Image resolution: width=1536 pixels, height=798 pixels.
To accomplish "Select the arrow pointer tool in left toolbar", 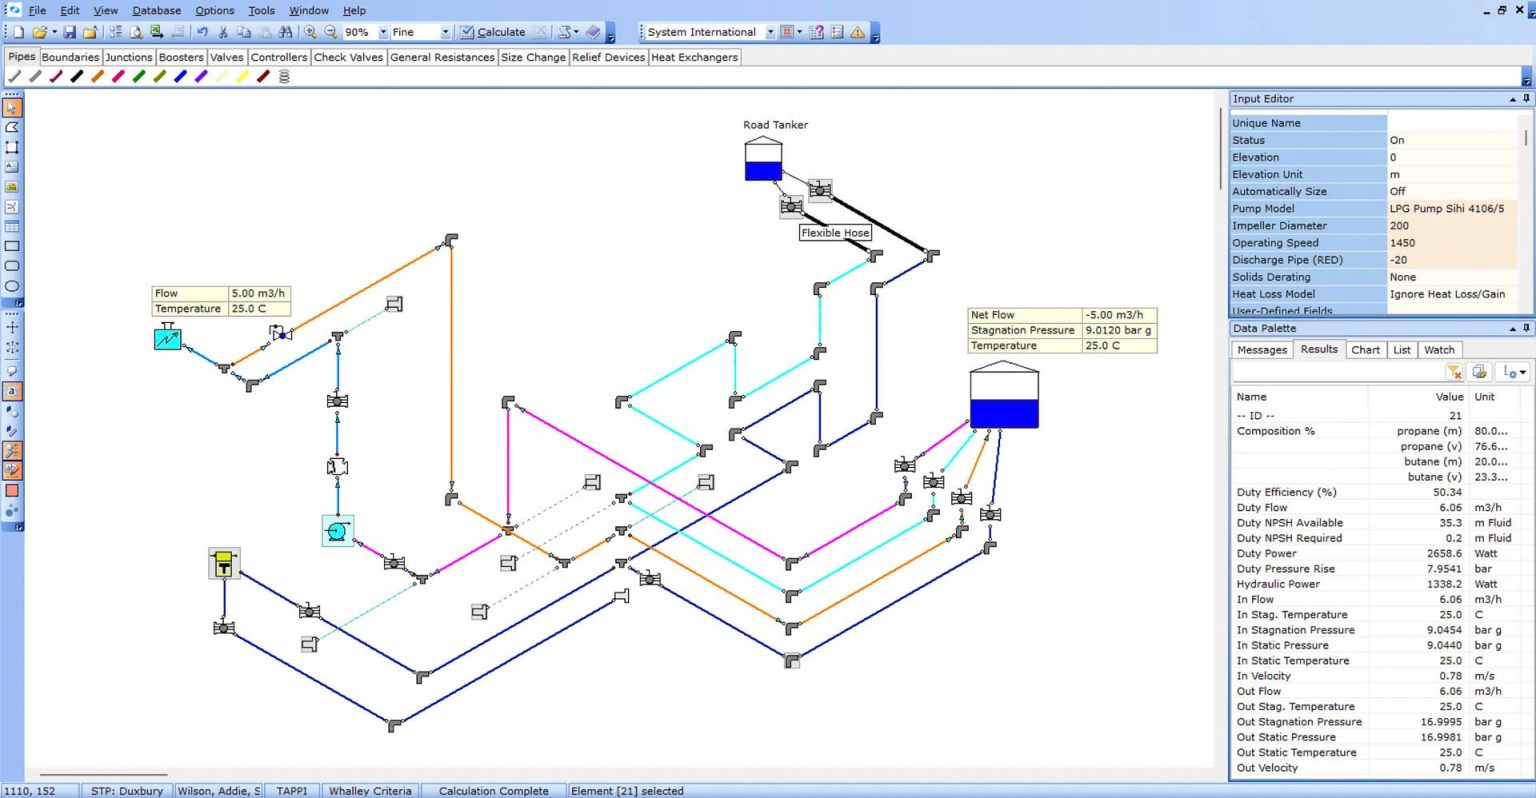I will pyautogui.click(x=12, y=108).
